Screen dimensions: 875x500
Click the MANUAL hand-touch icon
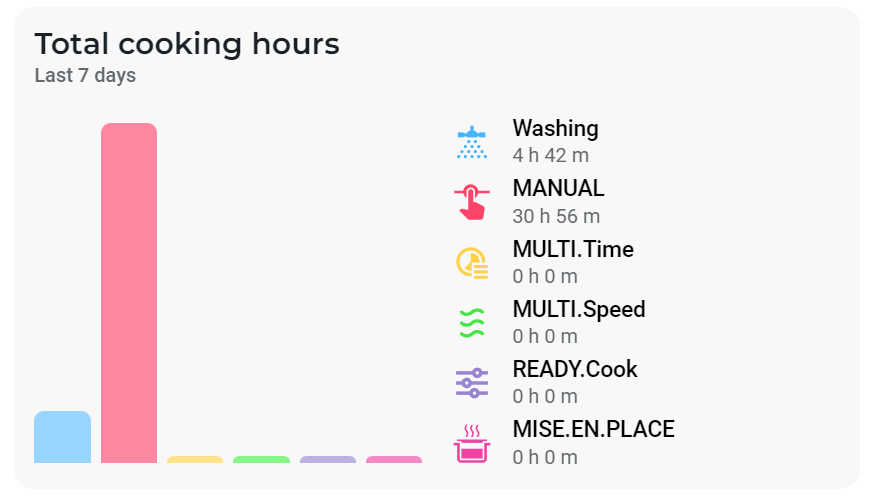(x=471, y=202)
